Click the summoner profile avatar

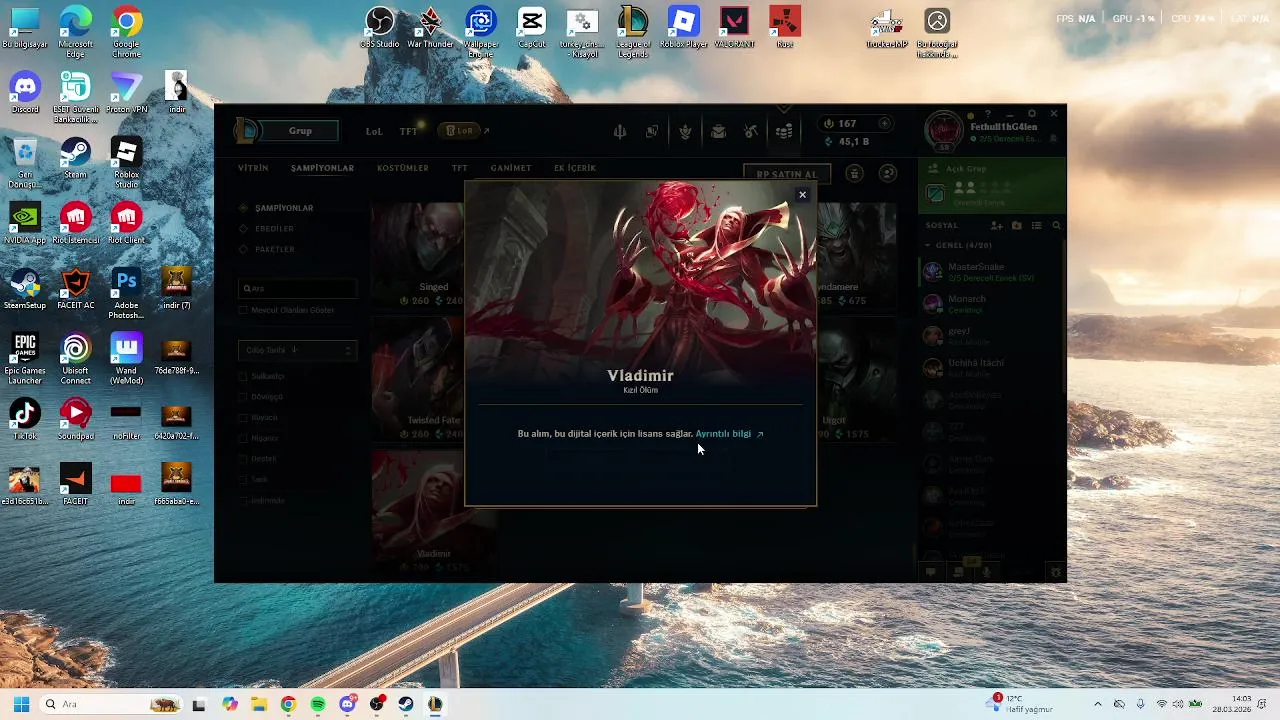click(x=943, y=131)
